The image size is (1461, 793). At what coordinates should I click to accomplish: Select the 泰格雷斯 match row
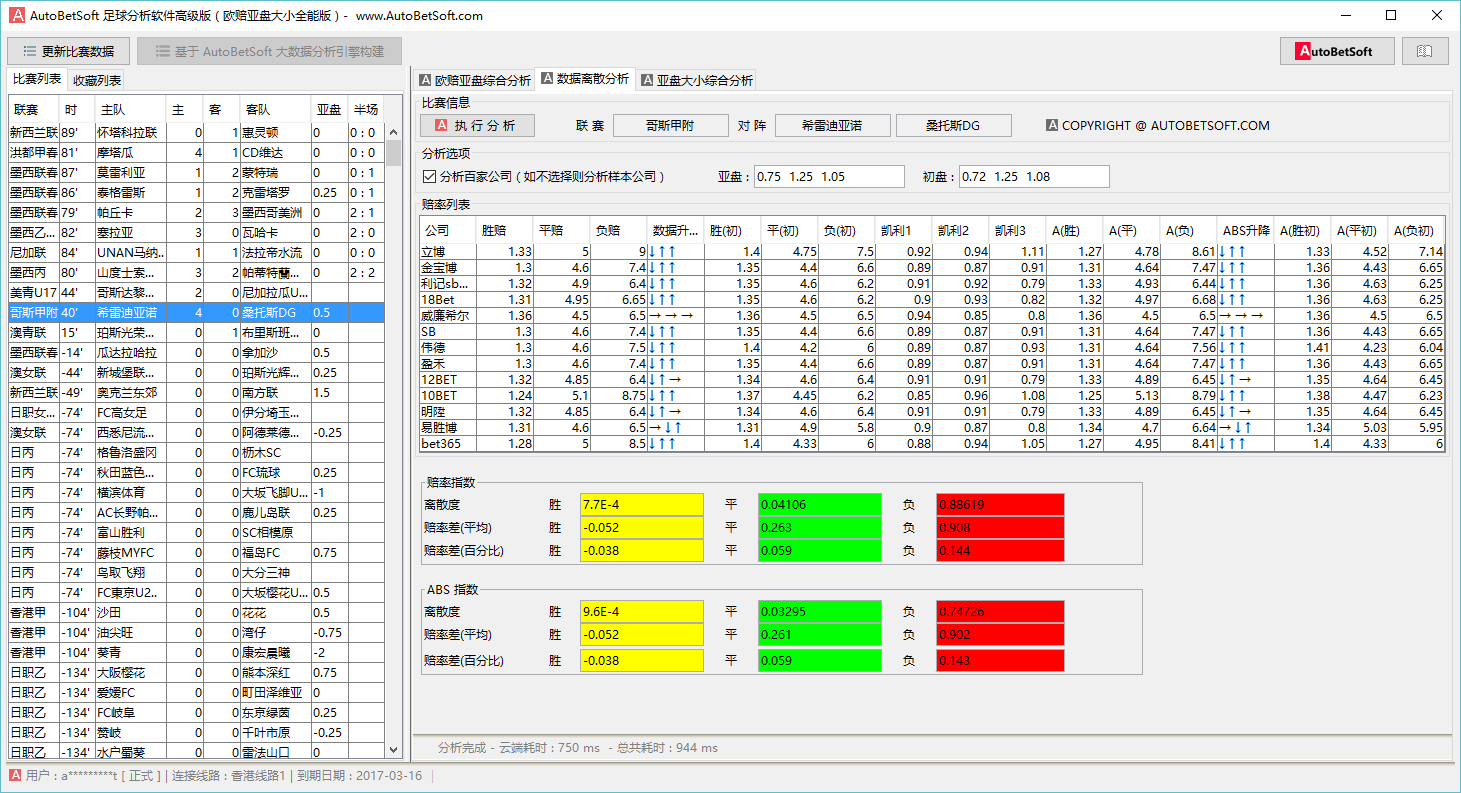point(196,192)
